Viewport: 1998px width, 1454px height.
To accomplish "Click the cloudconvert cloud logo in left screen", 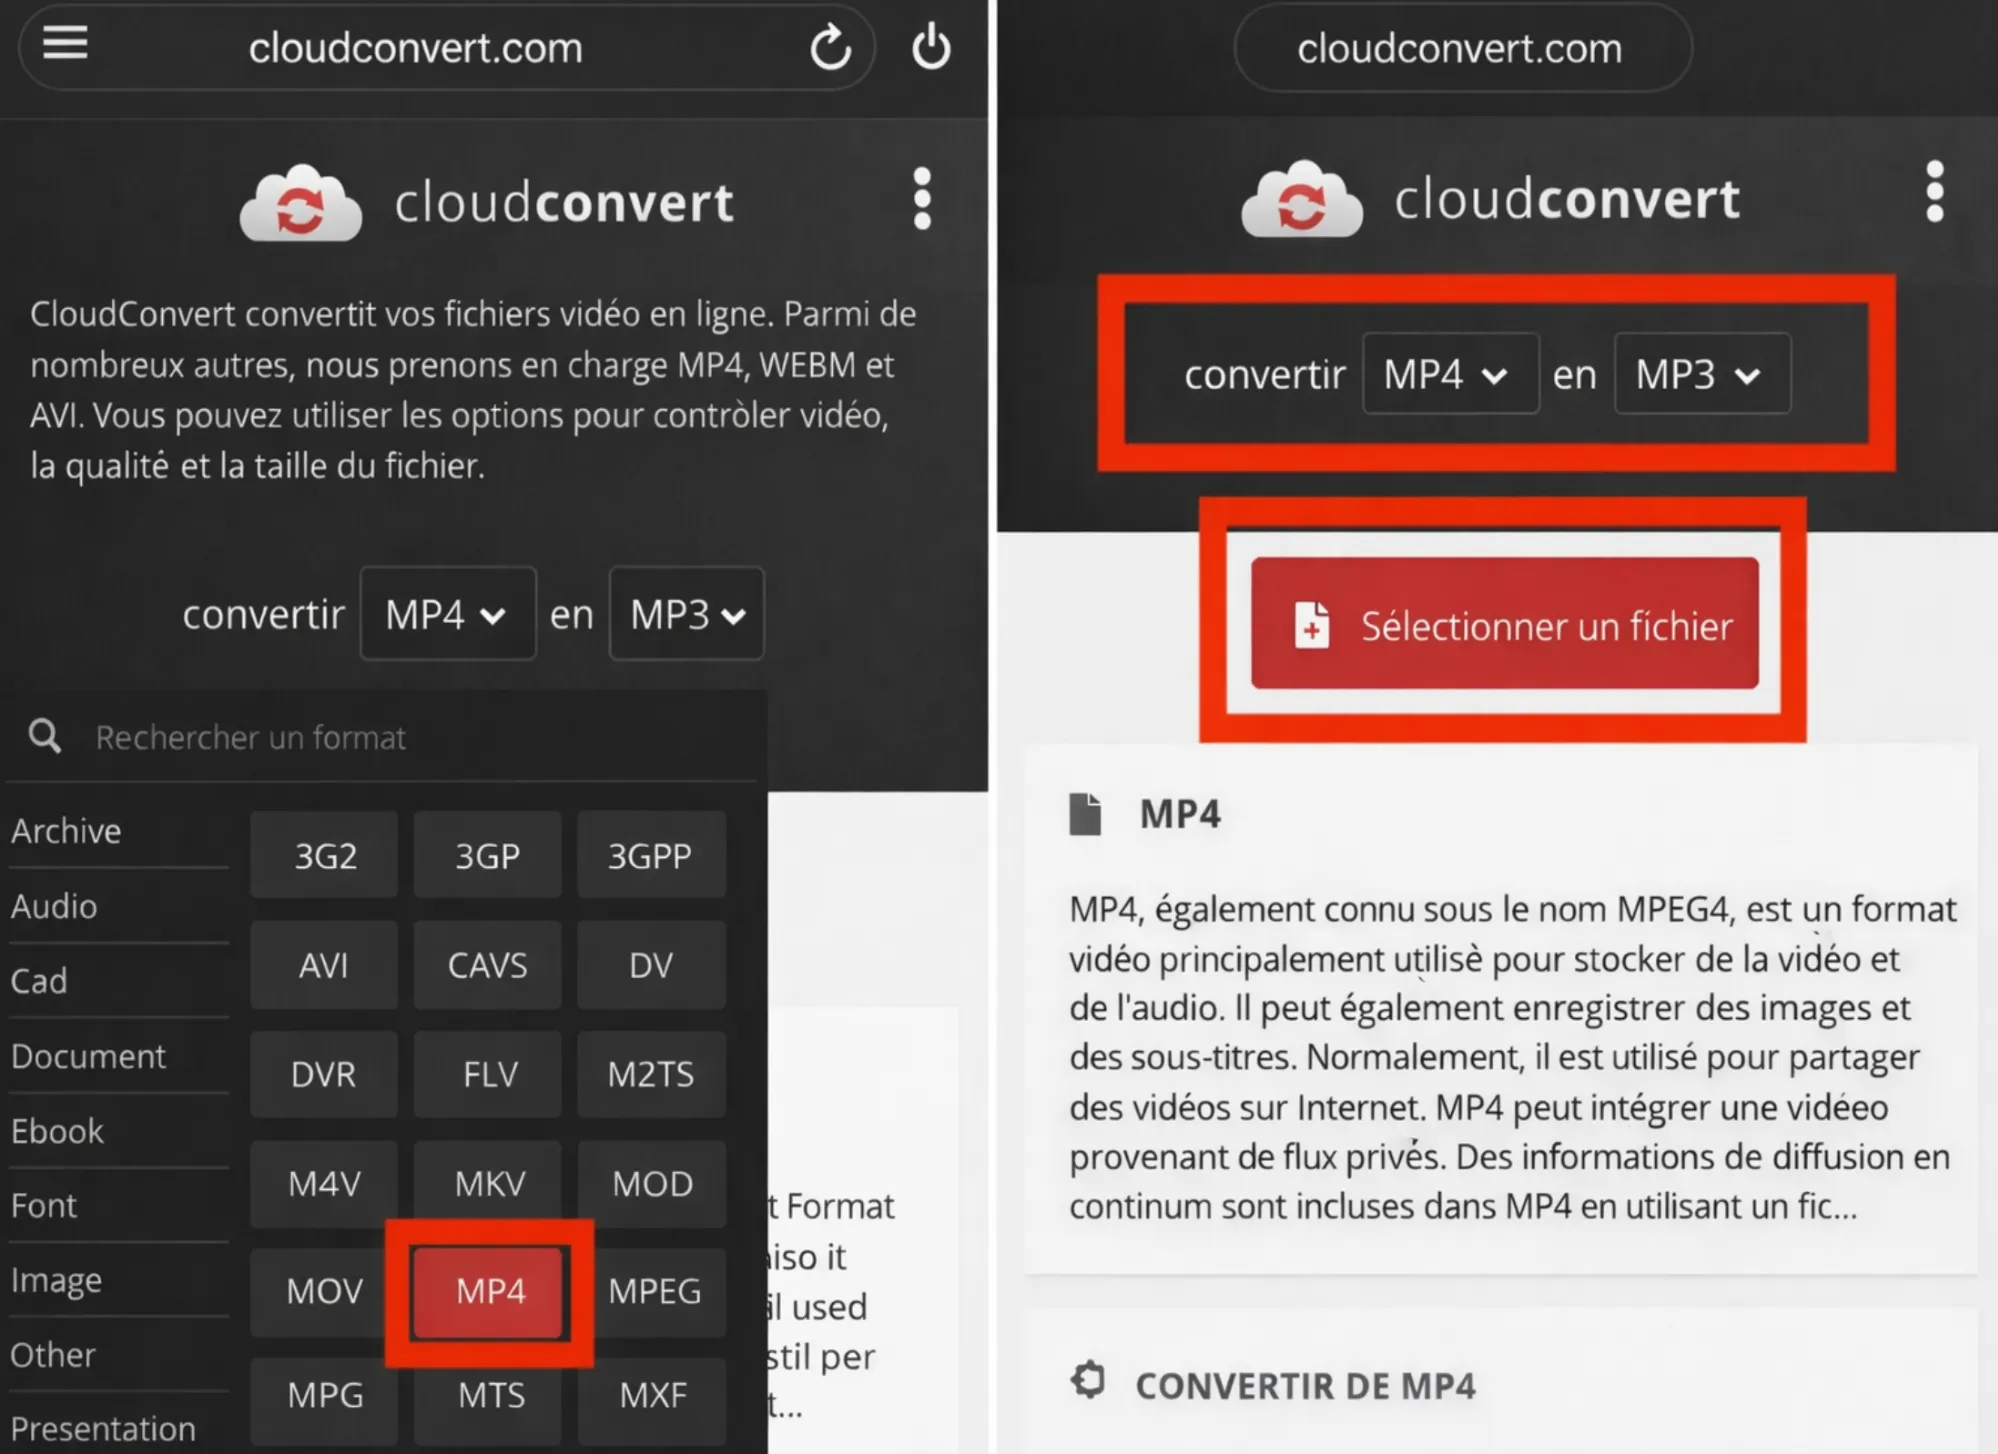I will tap(300, 203).
